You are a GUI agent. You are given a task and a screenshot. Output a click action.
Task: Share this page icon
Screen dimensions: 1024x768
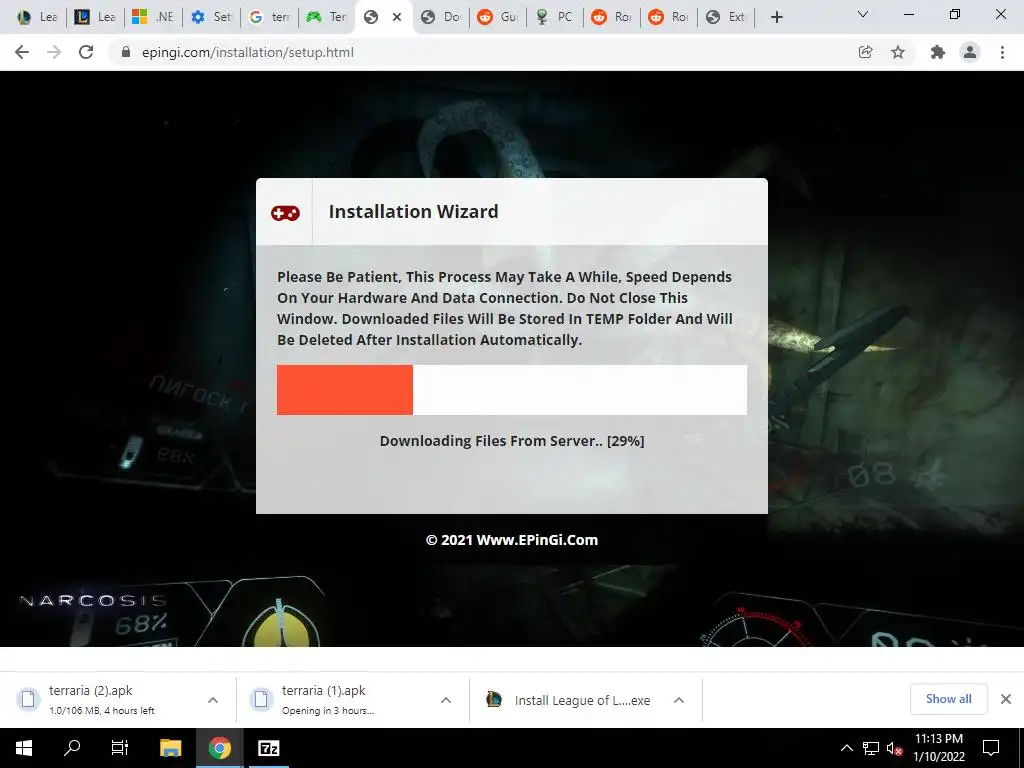(865, 52)
